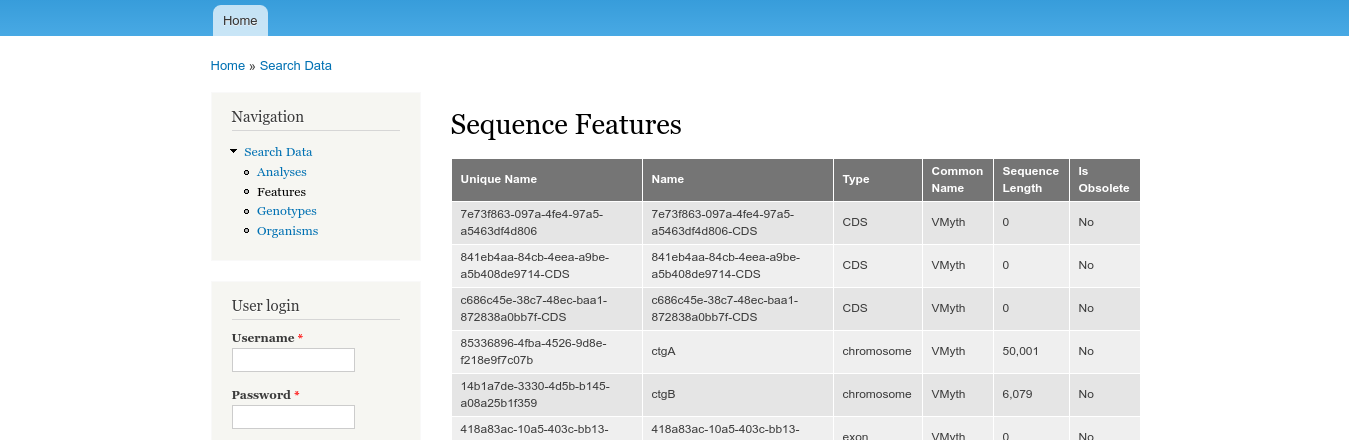This screenshot has height=440, width=1349.
Task: Open the Home tab in top bar
Action: coord(240,20)
